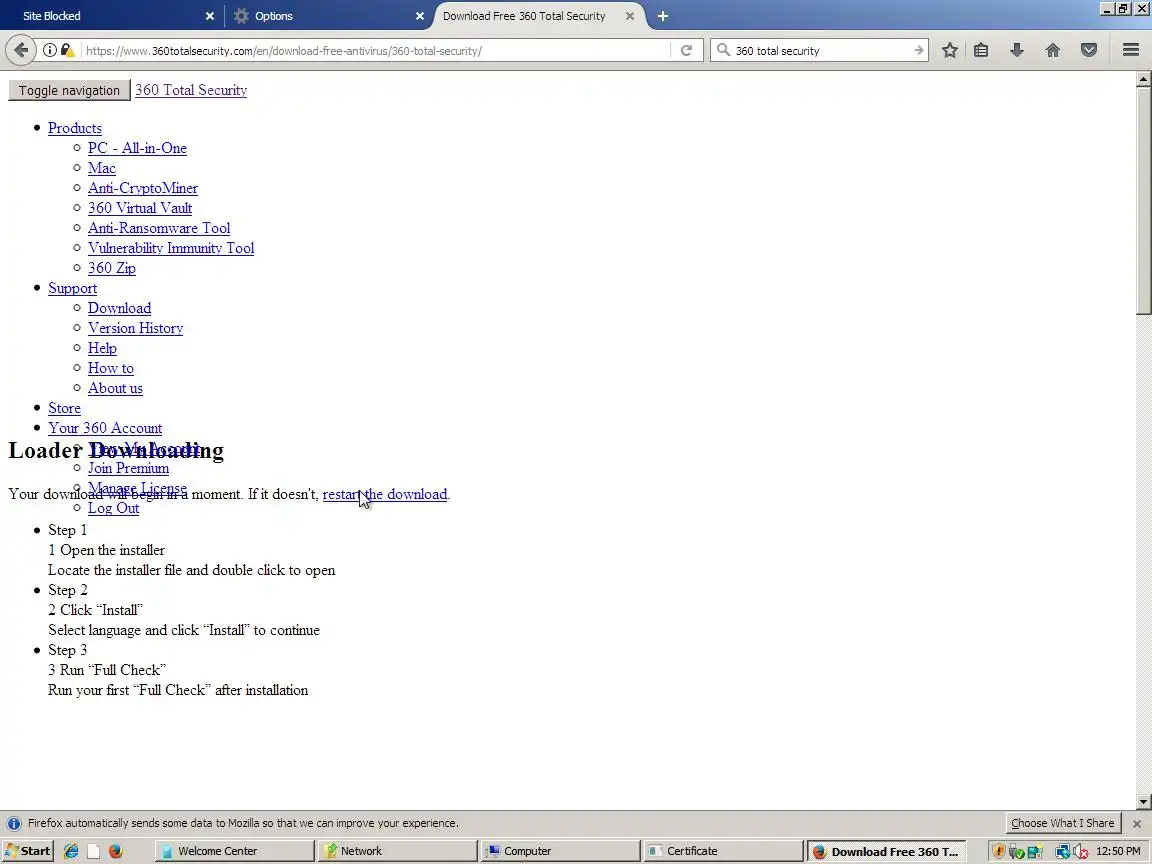This screenshot has height=864, width=1152.
Task: Reload the current page
Action: [x=686, y=51]
